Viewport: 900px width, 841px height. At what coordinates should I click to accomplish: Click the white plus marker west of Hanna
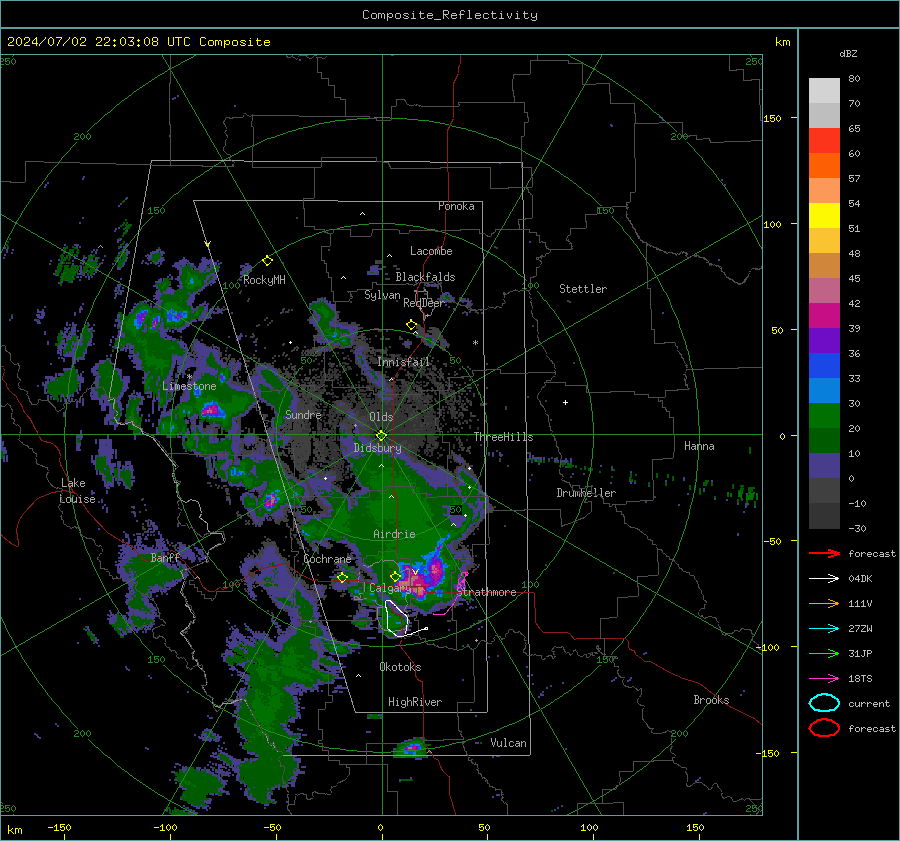(565, 402)
